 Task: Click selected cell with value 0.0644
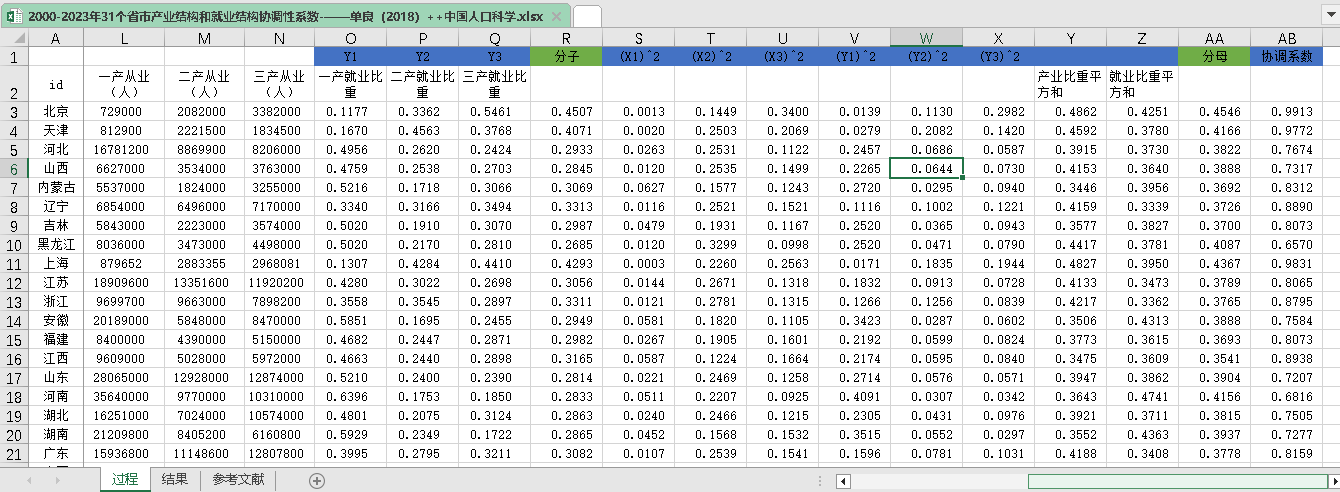[926, 170]
